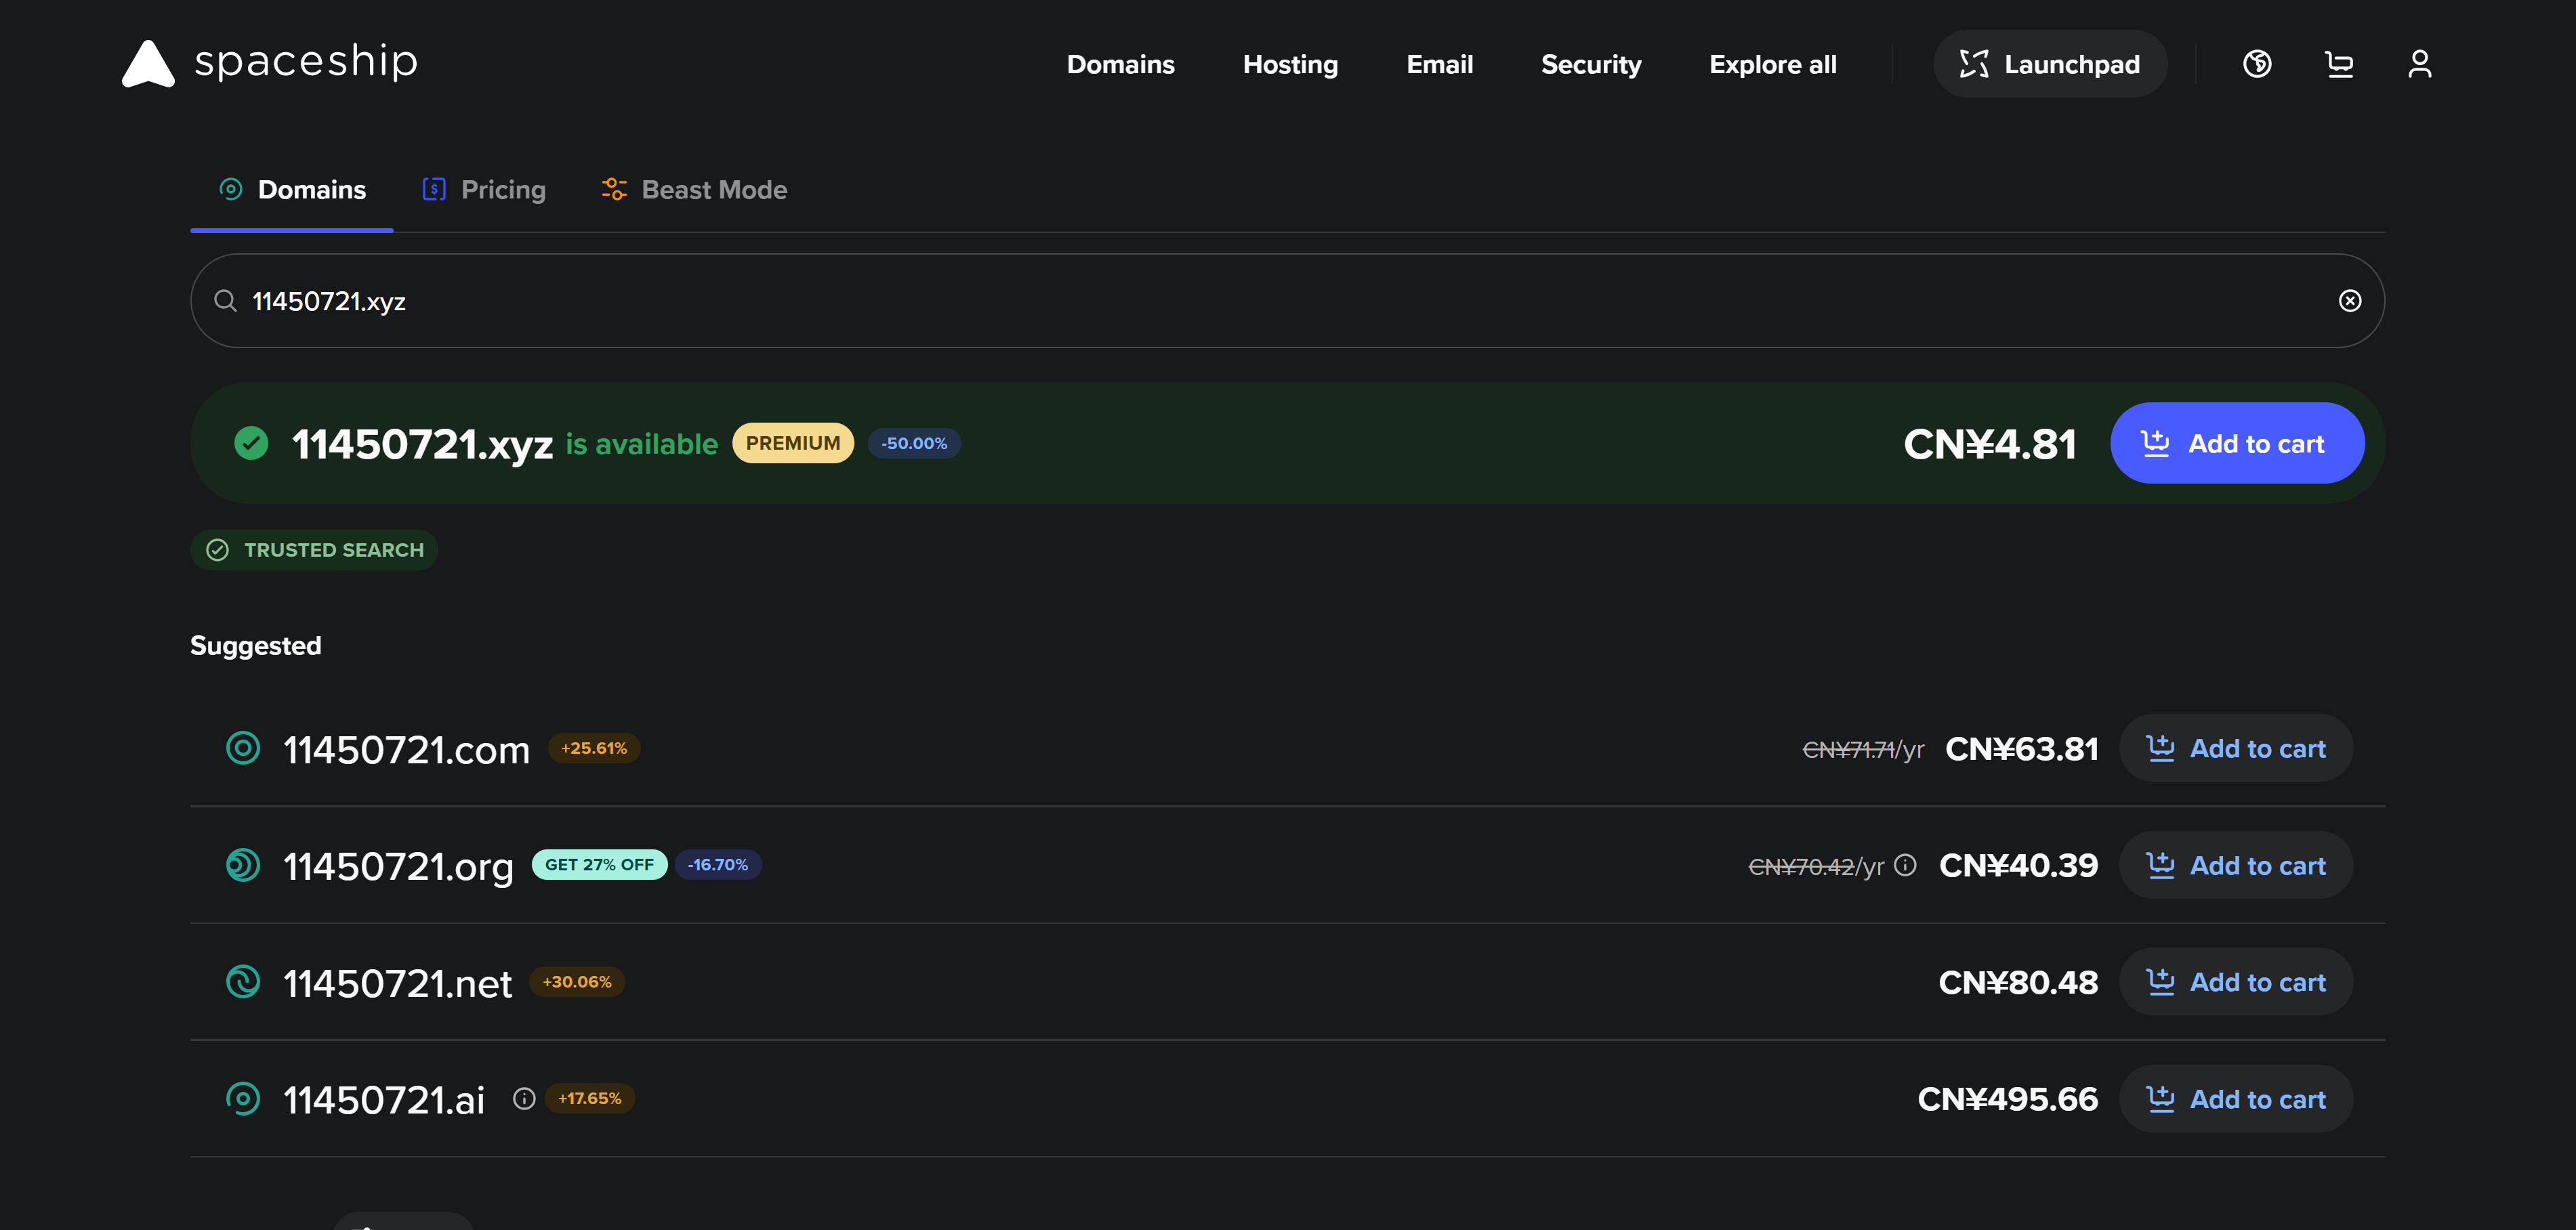Switch to the Pricing tab
The width and height of the screenshot is (2576, 1230).
(484, 190)
